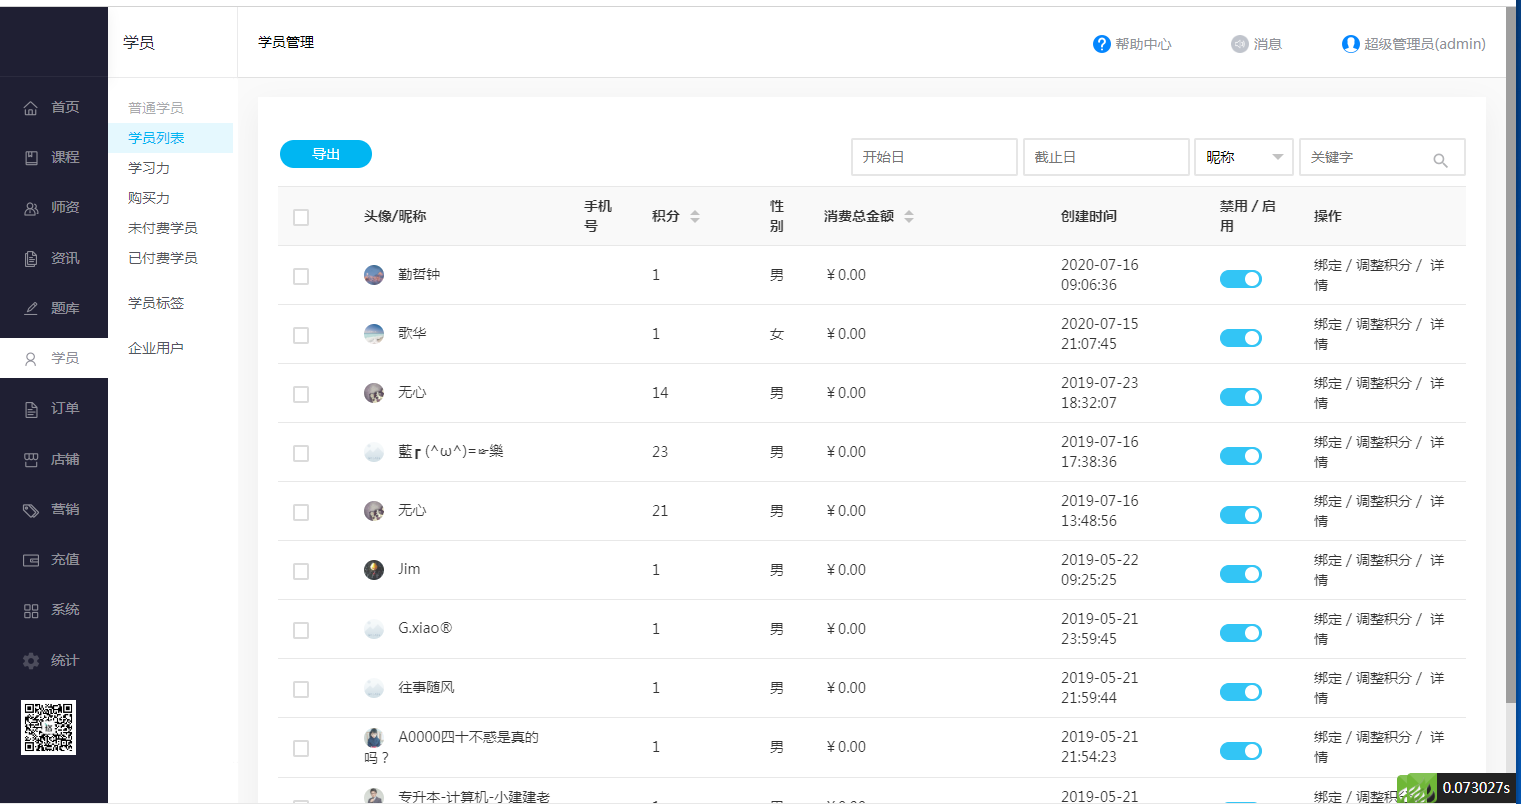
Task: Open the 订单 orders icon
Action: 31,409
